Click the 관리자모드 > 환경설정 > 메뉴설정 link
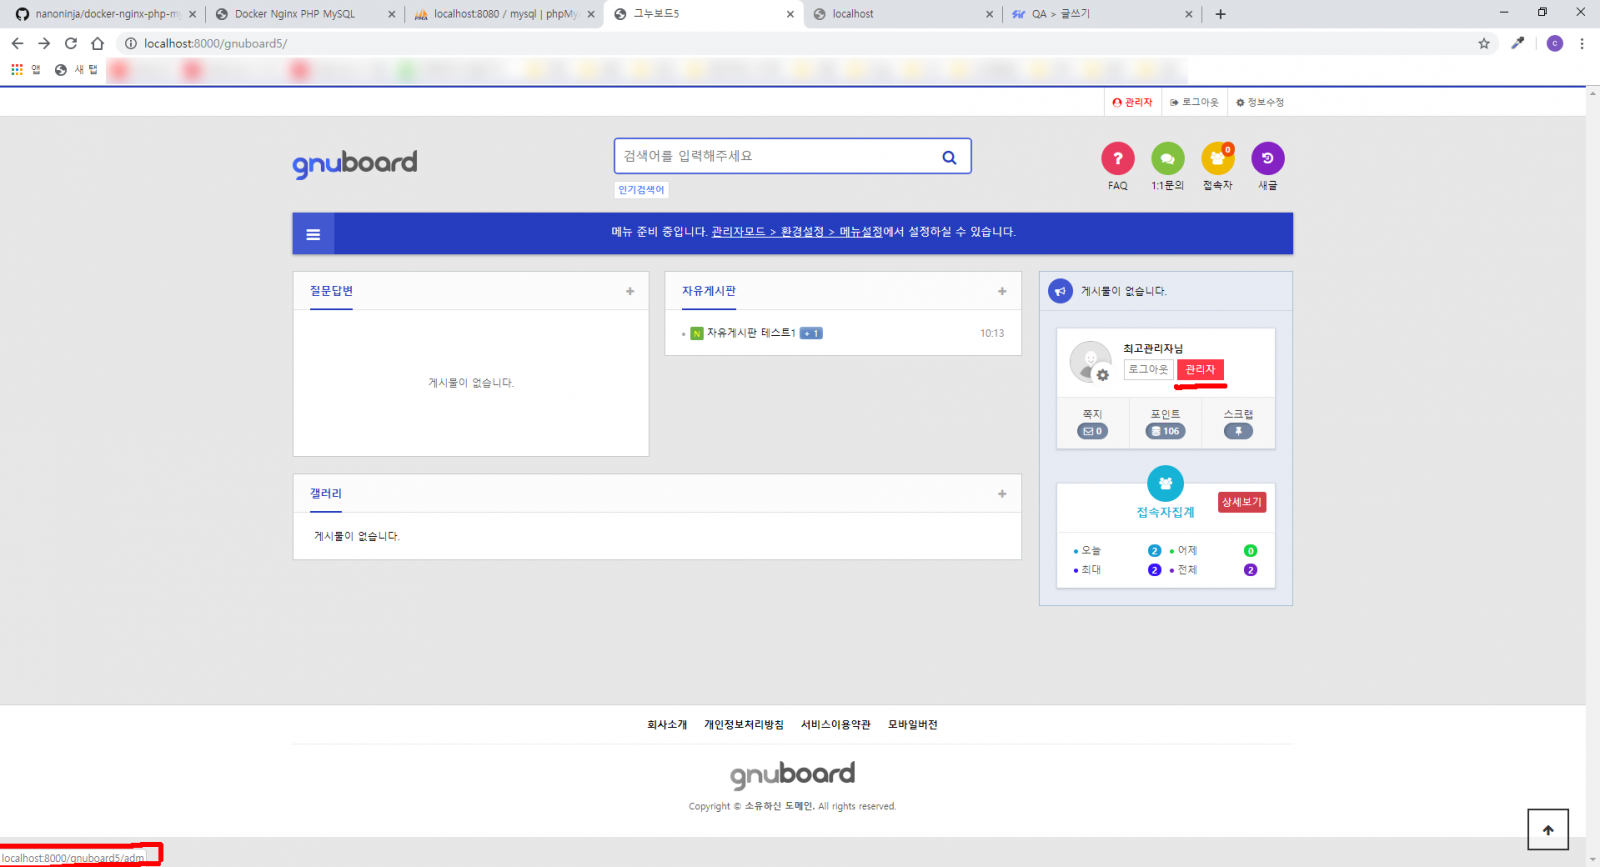 [797, 232]
